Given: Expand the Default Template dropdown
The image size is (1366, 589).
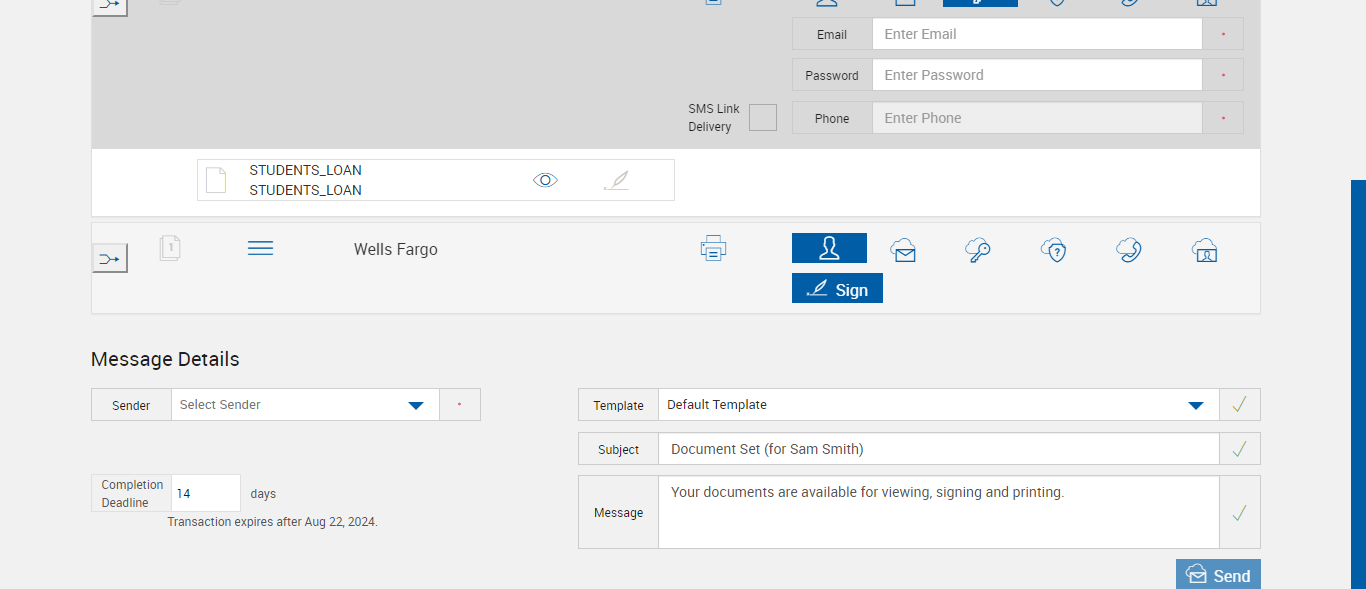Looking at the screenshot, I should 938,405.
